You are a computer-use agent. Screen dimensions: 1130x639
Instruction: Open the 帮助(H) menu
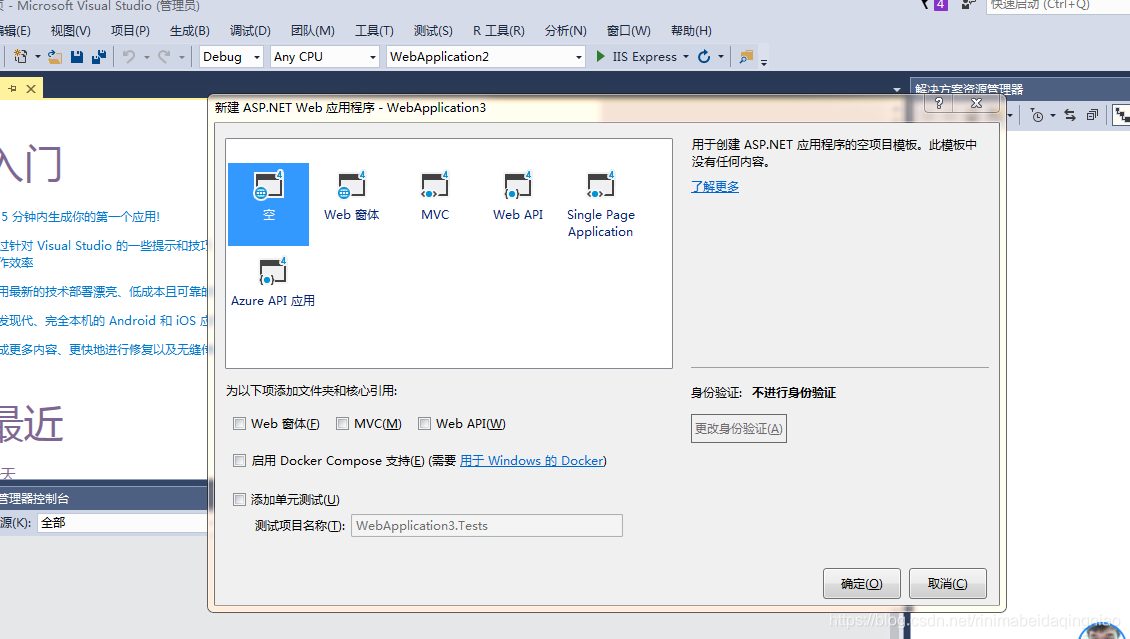[691, 31]
